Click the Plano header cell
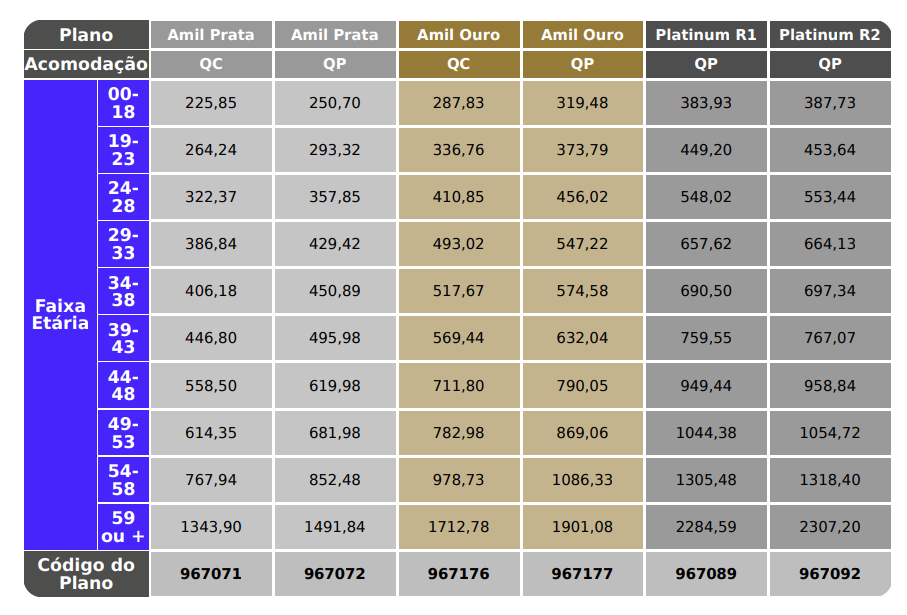This screenshot has width=907, height=615. (x=86, y=35)
